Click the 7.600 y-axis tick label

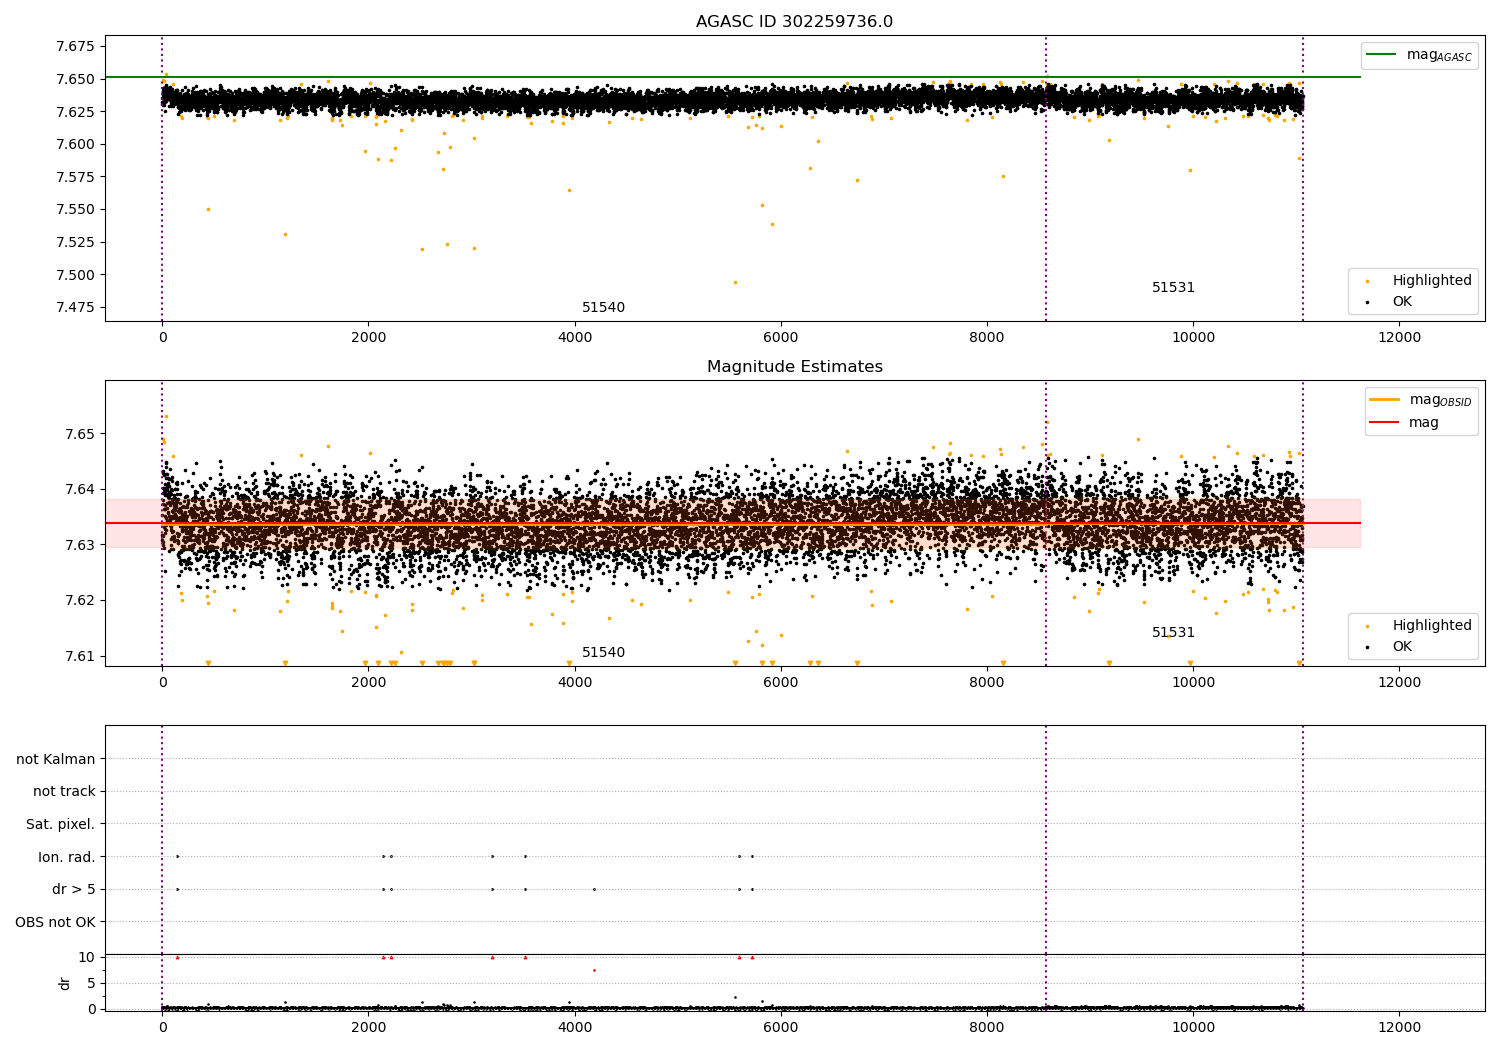point(75,145)
